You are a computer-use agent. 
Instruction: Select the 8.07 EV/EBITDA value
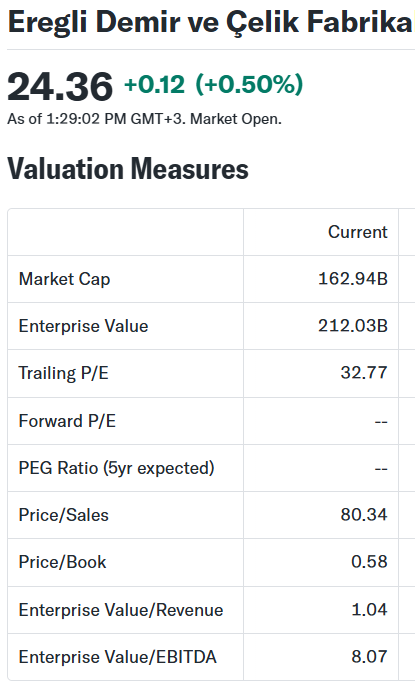point(369,657)
